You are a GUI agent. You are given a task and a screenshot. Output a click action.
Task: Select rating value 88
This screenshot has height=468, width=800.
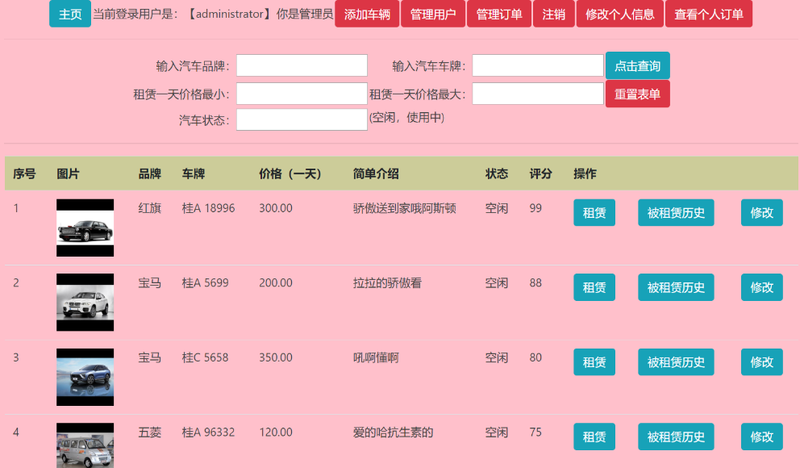[x=536, y=283]
